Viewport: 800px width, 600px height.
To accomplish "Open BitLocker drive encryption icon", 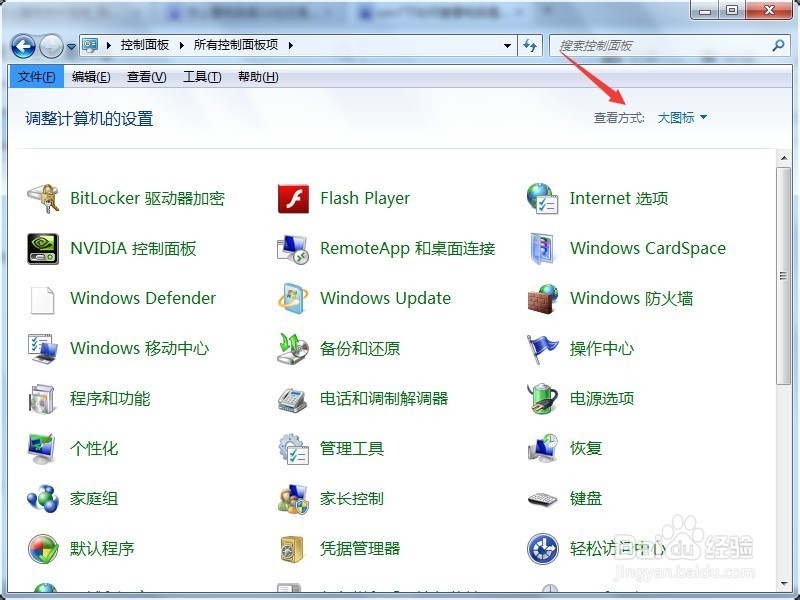I will (x=43, y=198).
